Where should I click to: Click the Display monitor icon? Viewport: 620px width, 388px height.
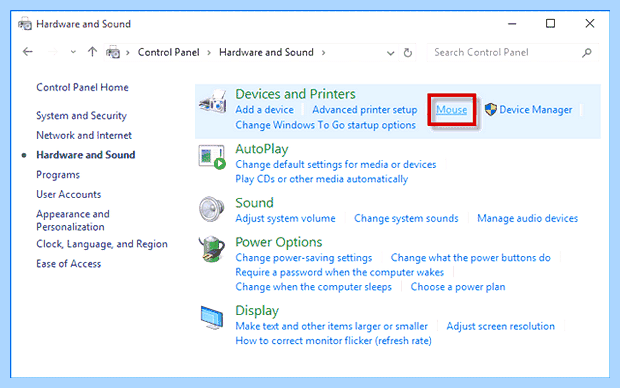(212, 318)
